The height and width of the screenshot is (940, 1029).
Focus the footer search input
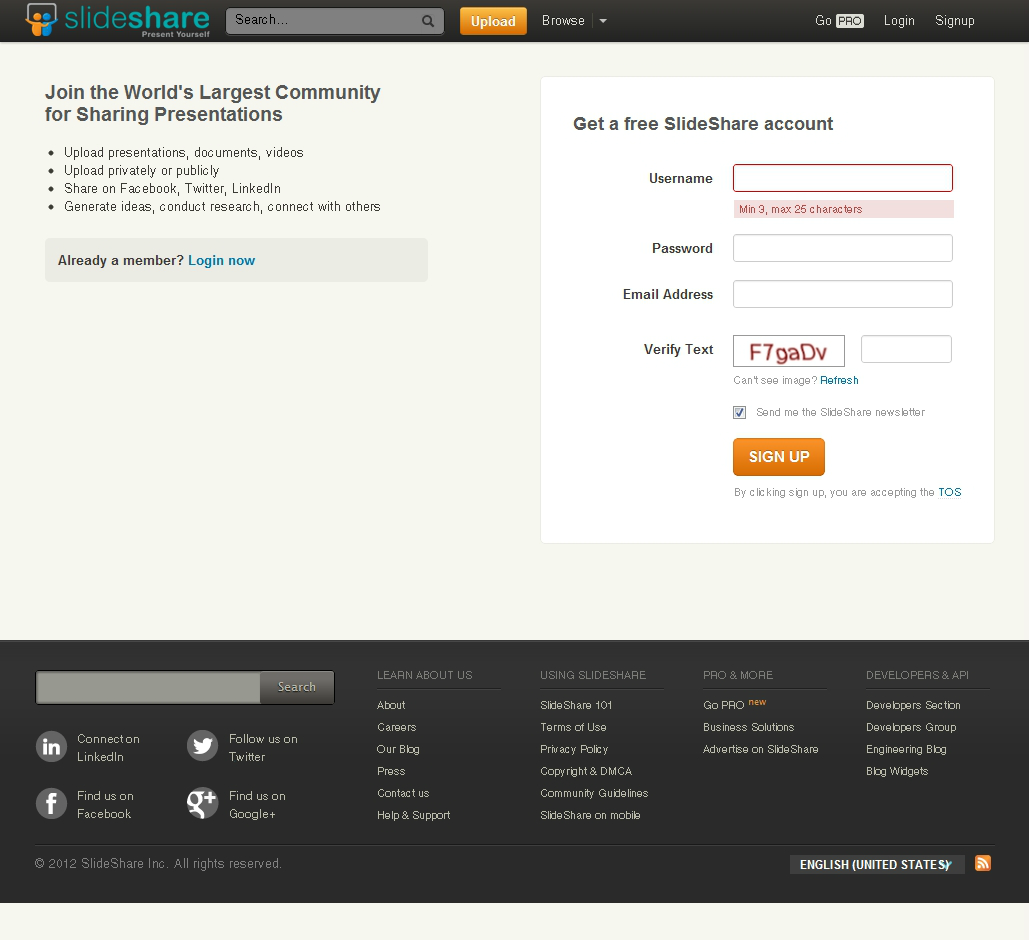point(149,687)
